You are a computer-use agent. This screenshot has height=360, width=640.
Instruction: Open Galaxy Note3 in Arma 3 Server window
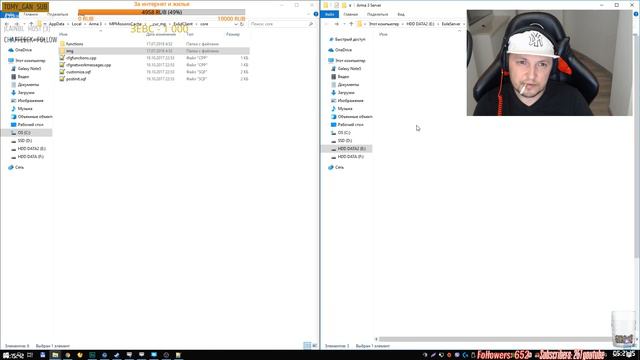349,69
